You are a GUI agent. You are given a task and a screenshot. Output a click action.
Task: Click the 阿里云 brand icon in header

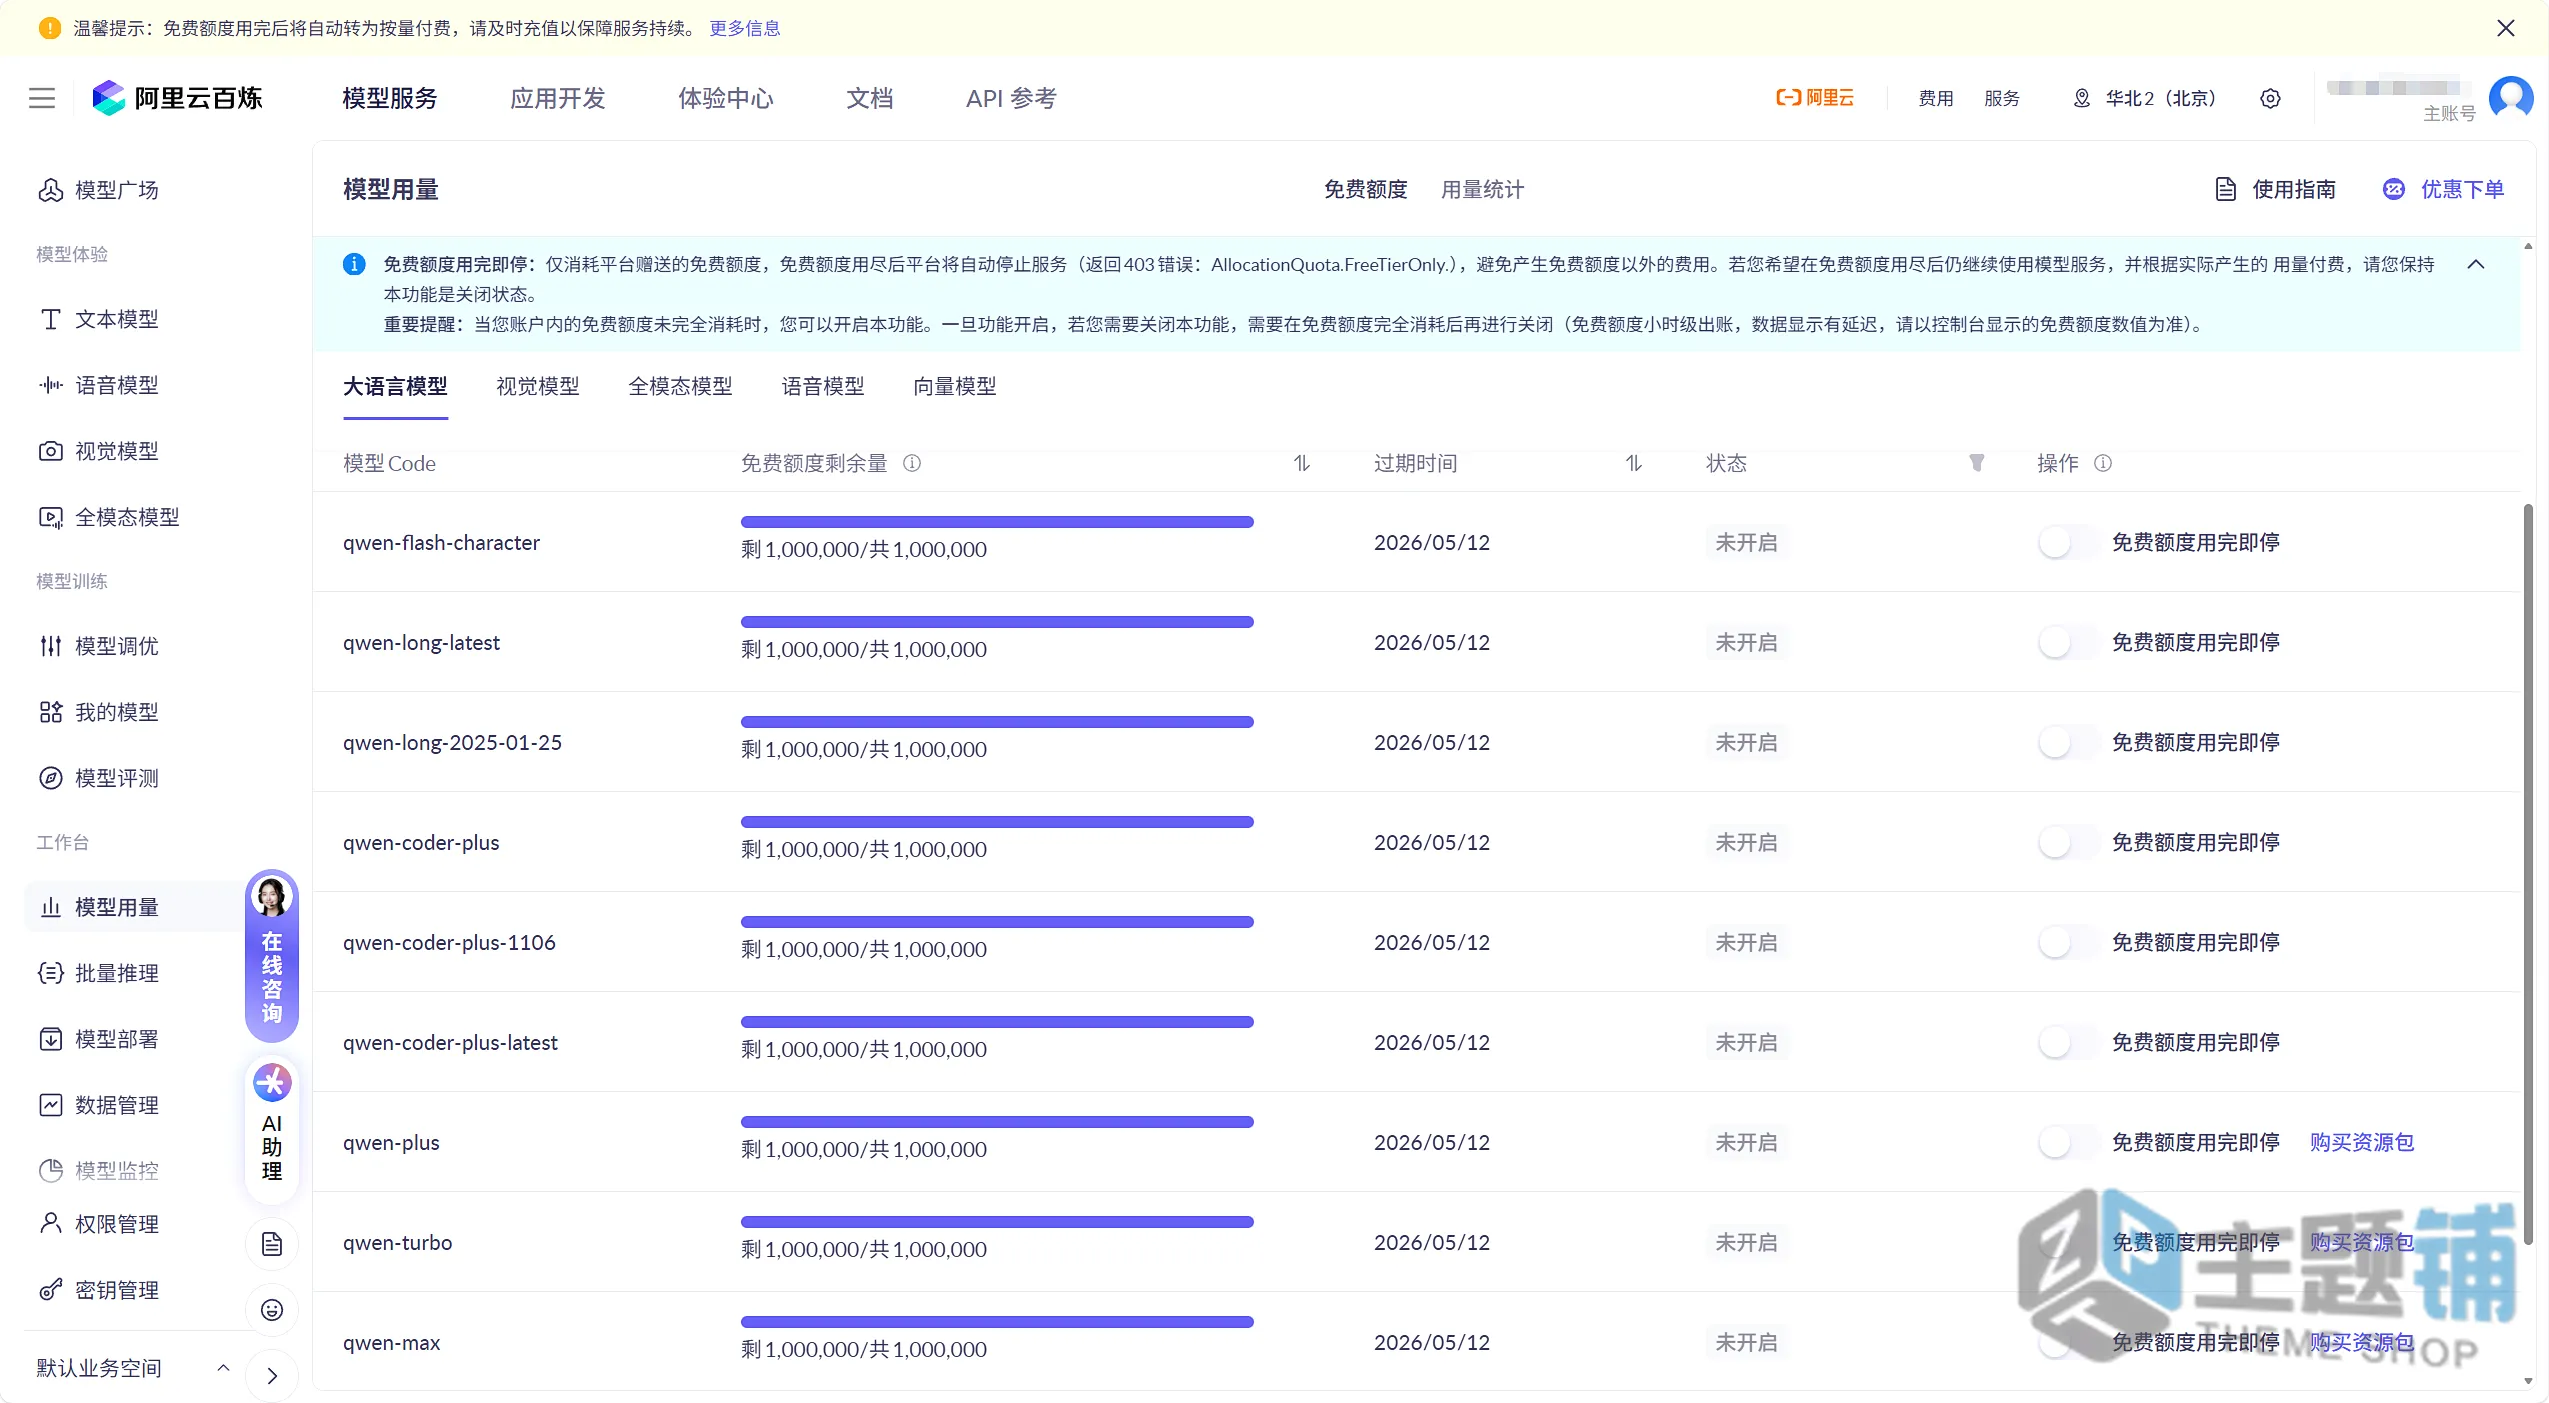1814,98
